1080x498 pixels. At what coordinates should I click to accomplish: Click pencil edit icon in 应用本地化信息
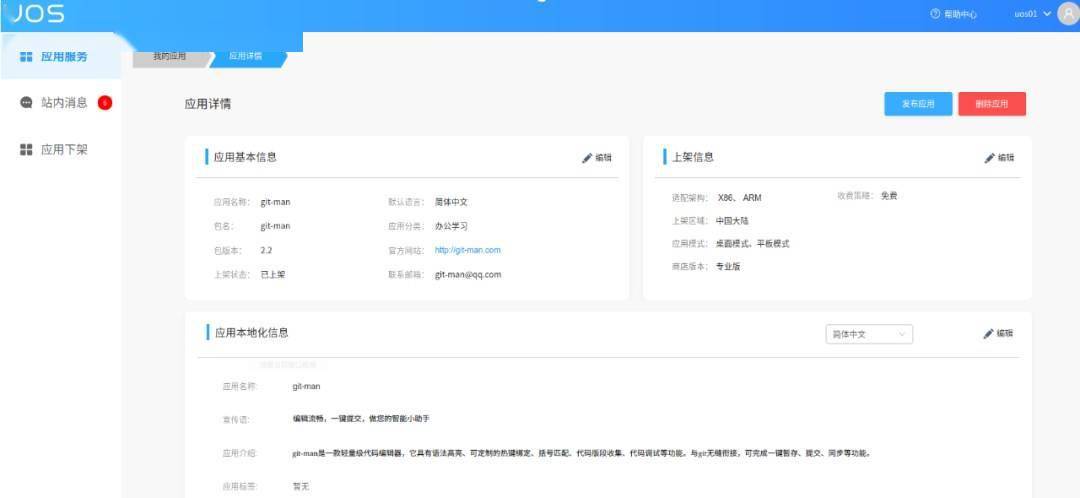click(989, 334)
